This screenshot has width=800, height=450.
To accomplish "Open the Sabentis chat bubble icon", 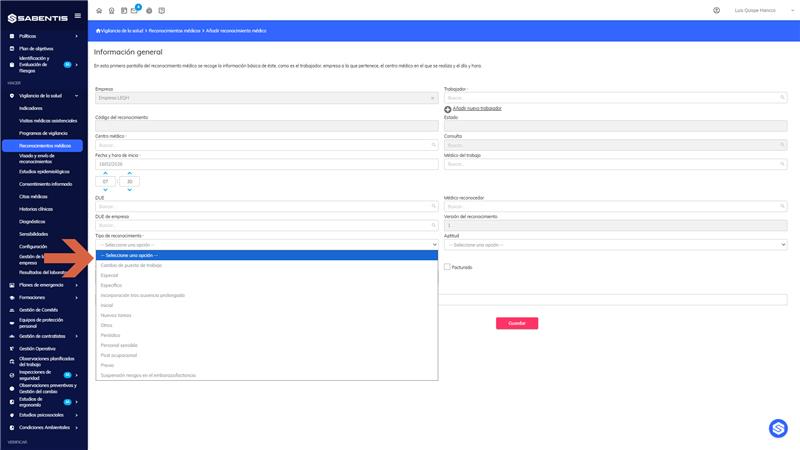I will click(x=778, y=429).
